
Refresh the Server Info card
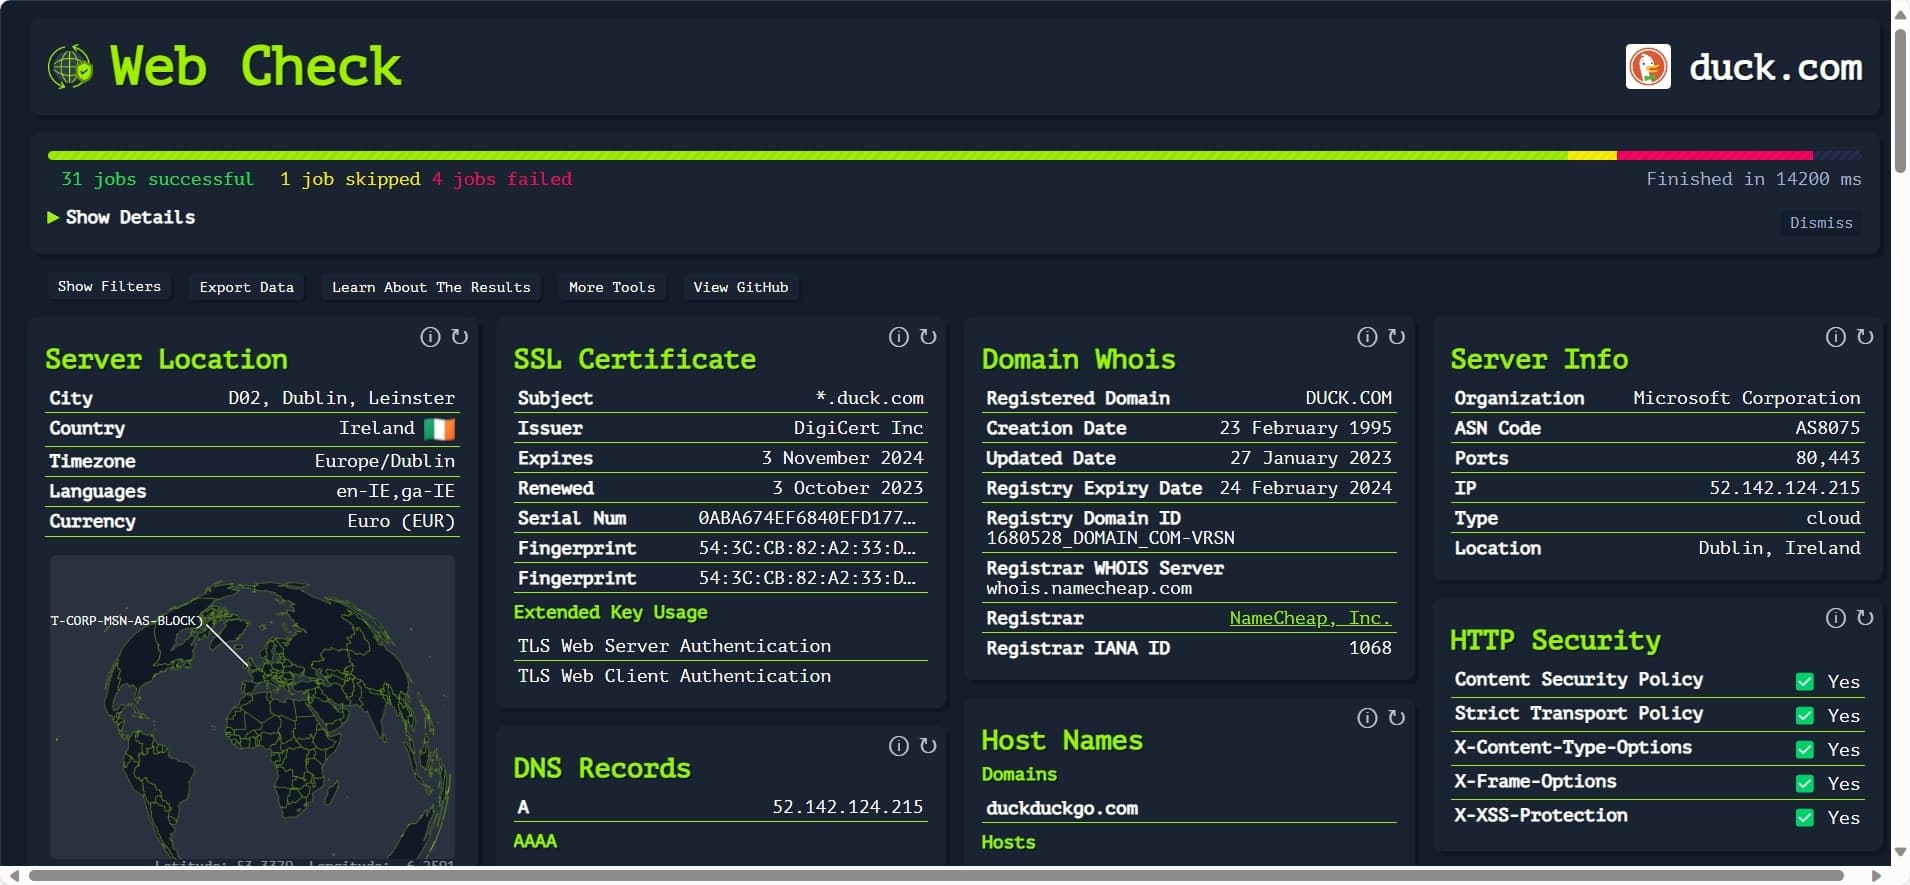click(1865, 337)
